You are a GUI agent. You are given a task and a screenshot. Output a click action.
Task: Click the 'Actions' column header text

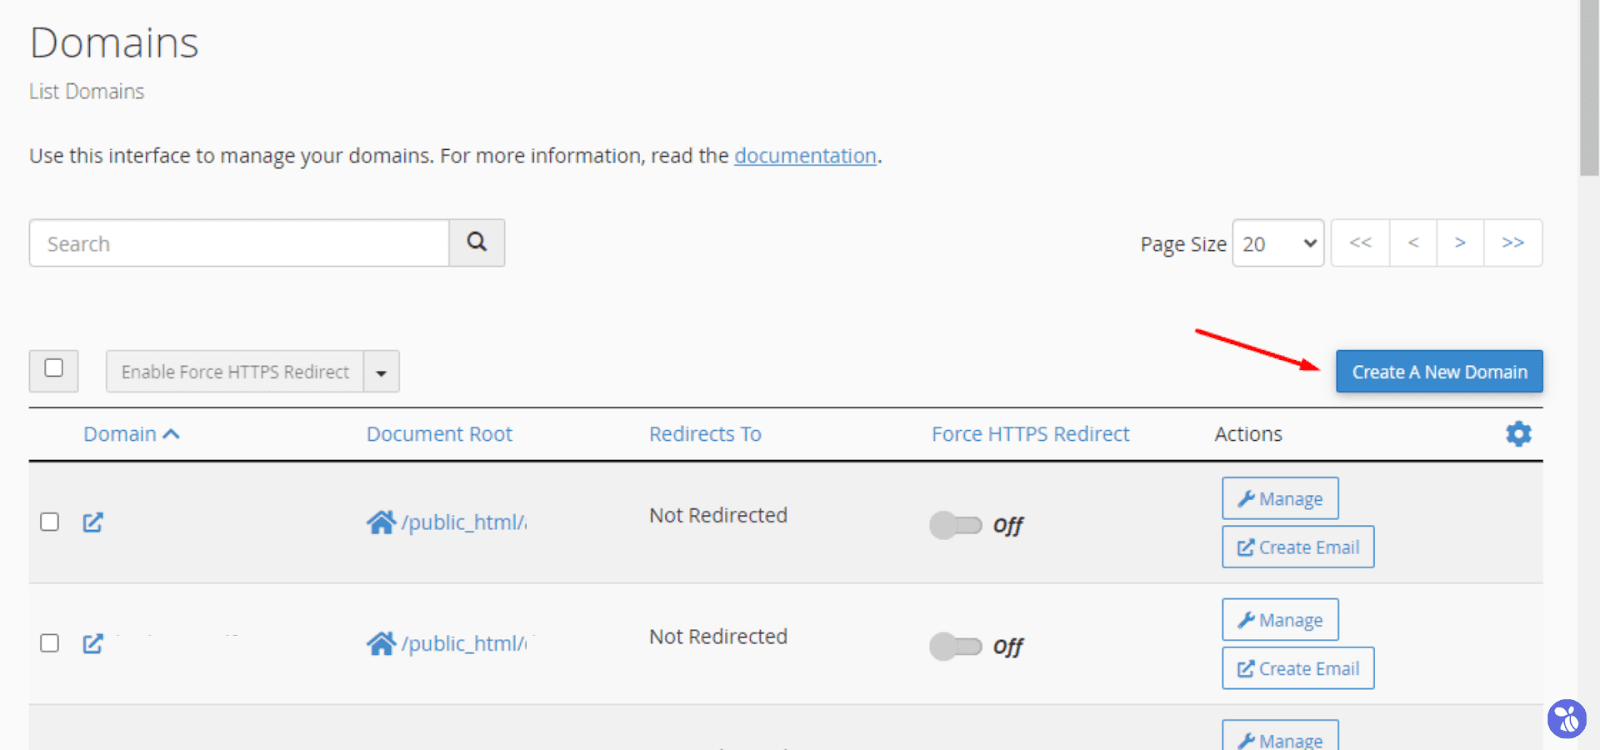pyautogui.click(x=1248, y=434)
